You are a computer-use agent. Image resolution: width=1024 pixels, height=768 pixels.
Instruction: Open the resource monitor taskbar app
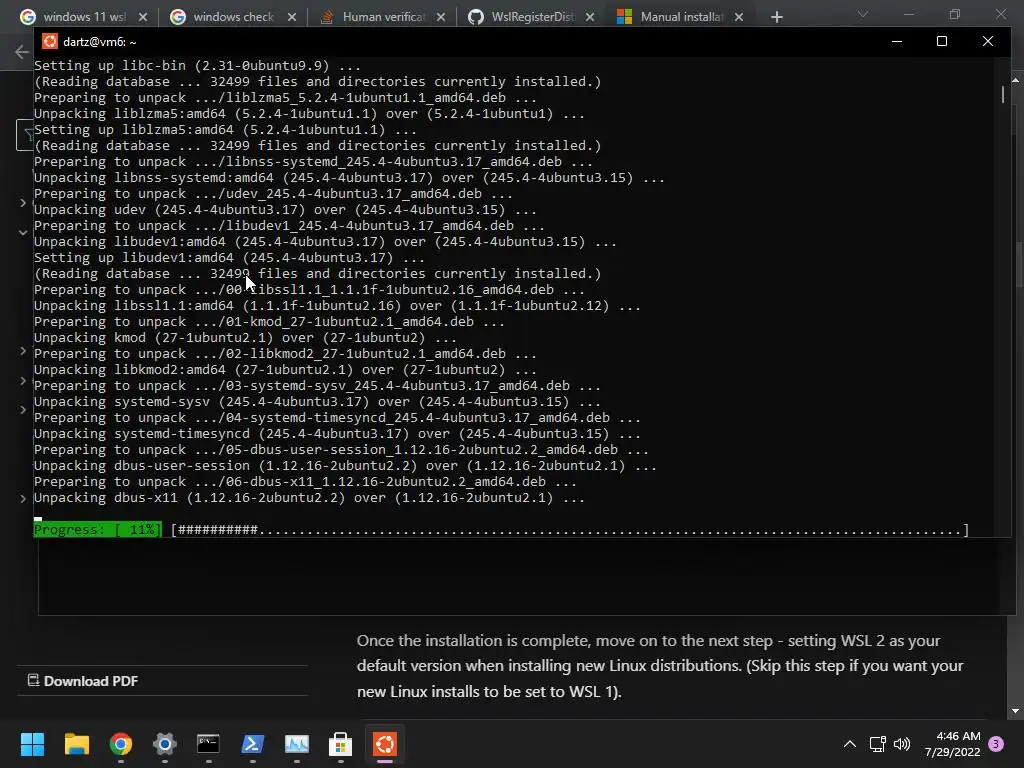click(296, 744)
